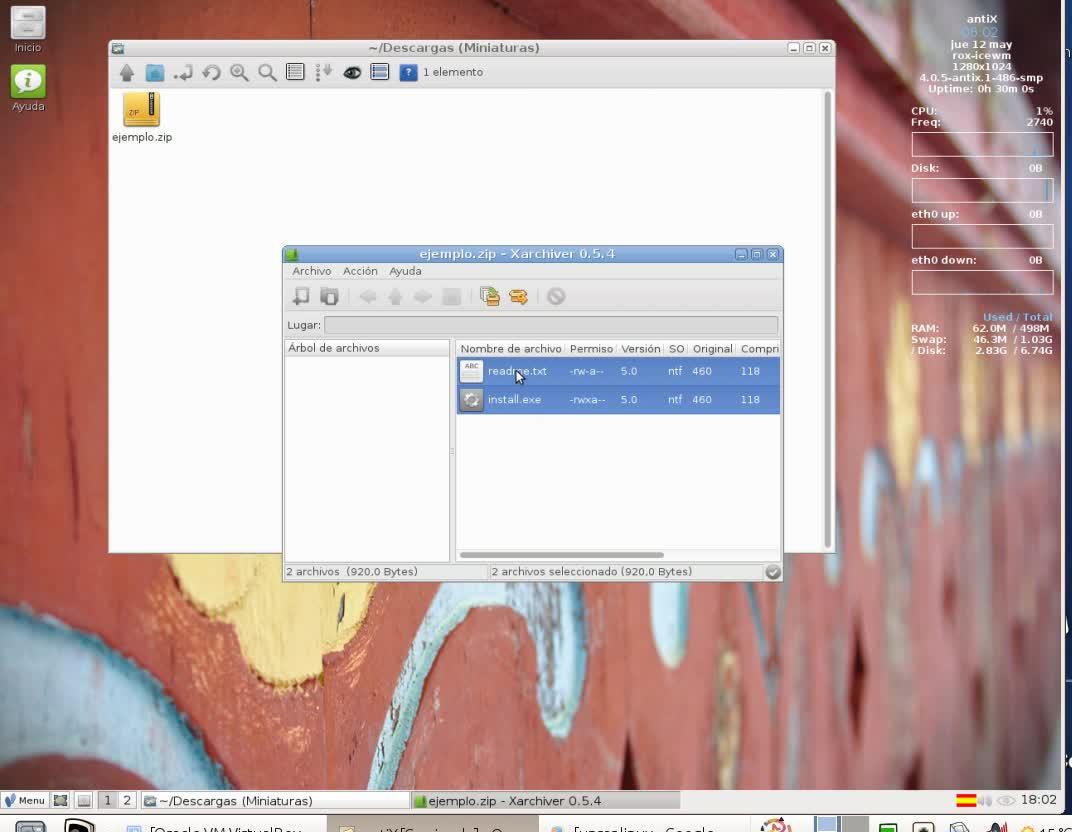
Task: Click the open archive icon in Xarchiver
Action: pos(329,296)
